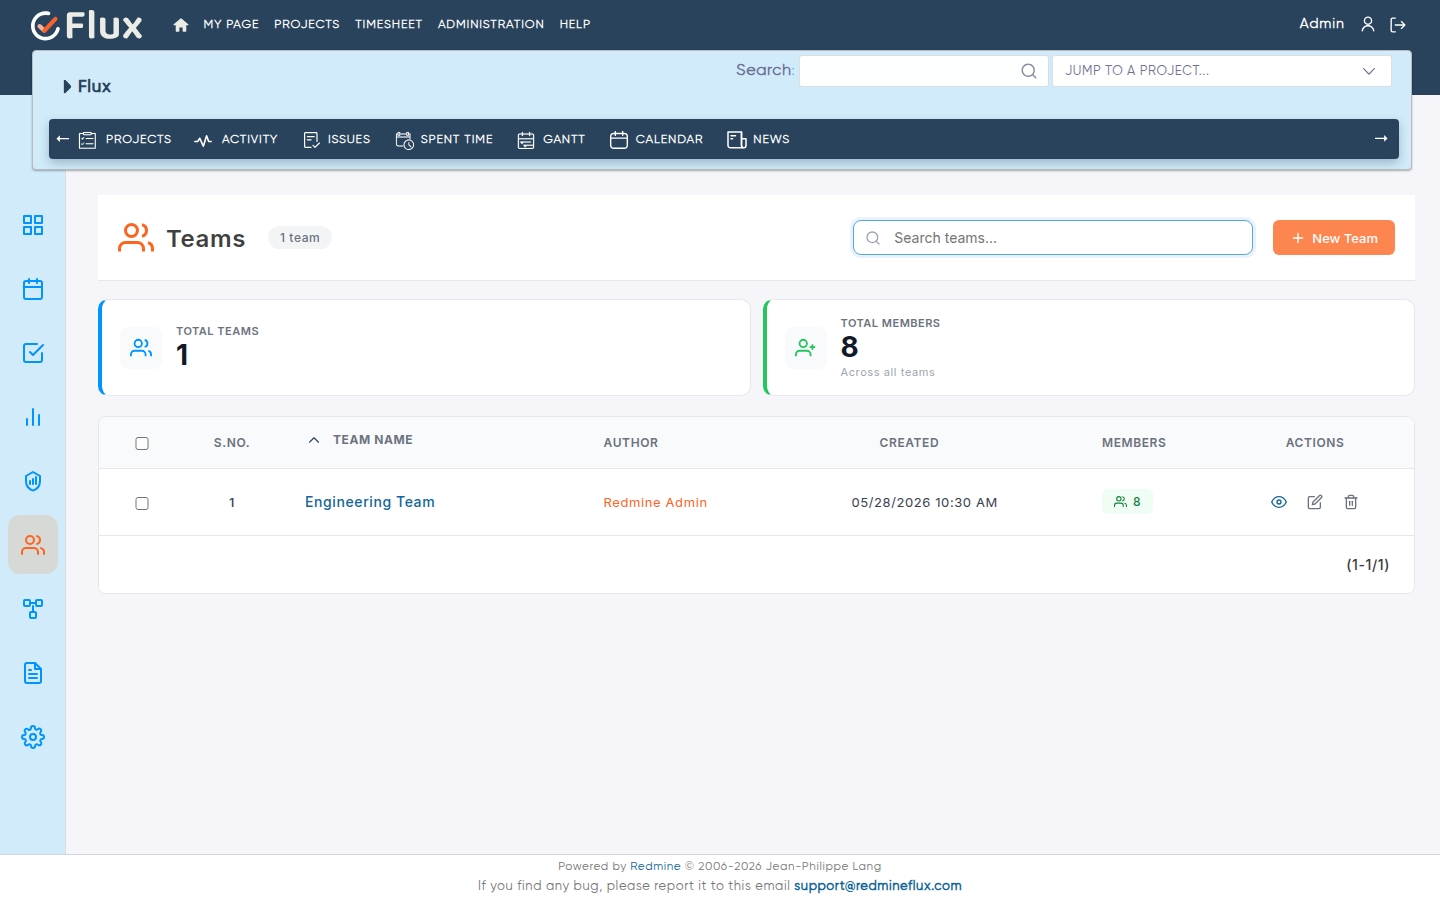Delete Engineering Team with trash icon
Viewport: 1440px width, 900px height.
(1351, 502)
